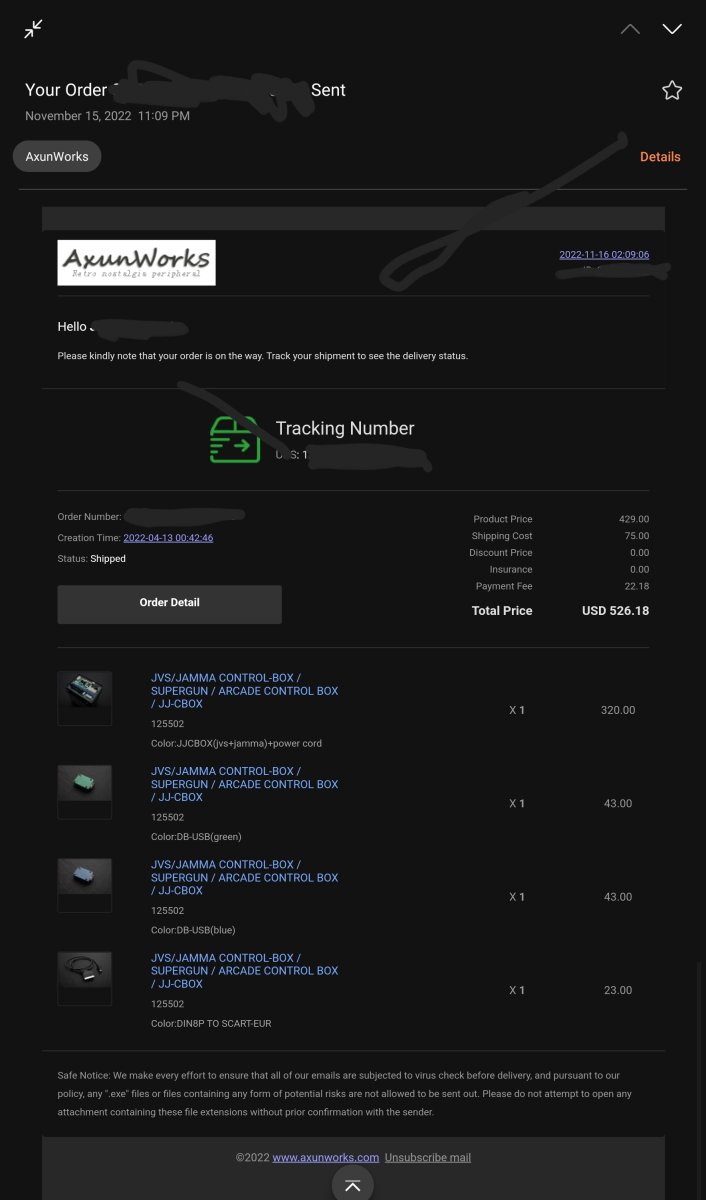Image resolution: width=706 pixels, height=1200 pixels.
Task: Go to previous email with up chevron
Action: (x=630, y=29)
